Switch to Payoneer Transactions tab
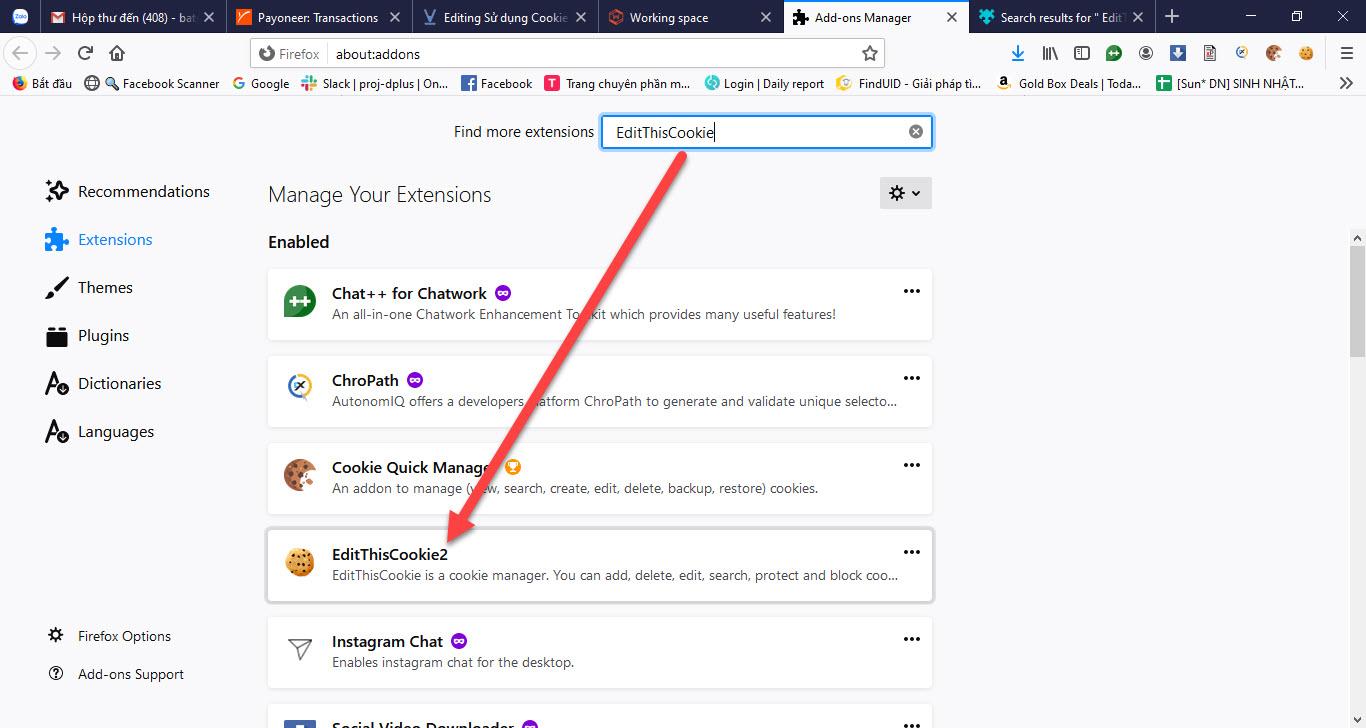This screenshot has height=728, width=1366. click(x=320, y=16)
